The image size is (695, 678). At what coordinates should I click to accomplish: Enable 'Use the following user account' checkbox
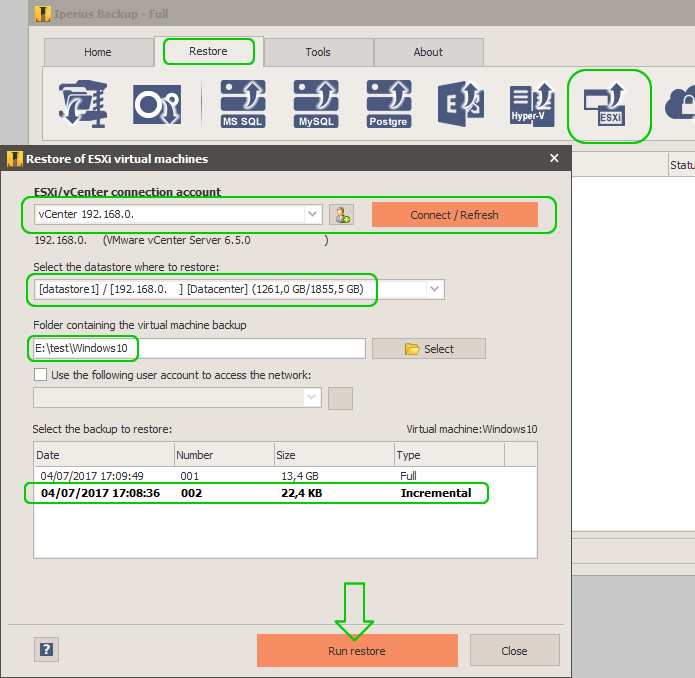(x=40, y=375)
